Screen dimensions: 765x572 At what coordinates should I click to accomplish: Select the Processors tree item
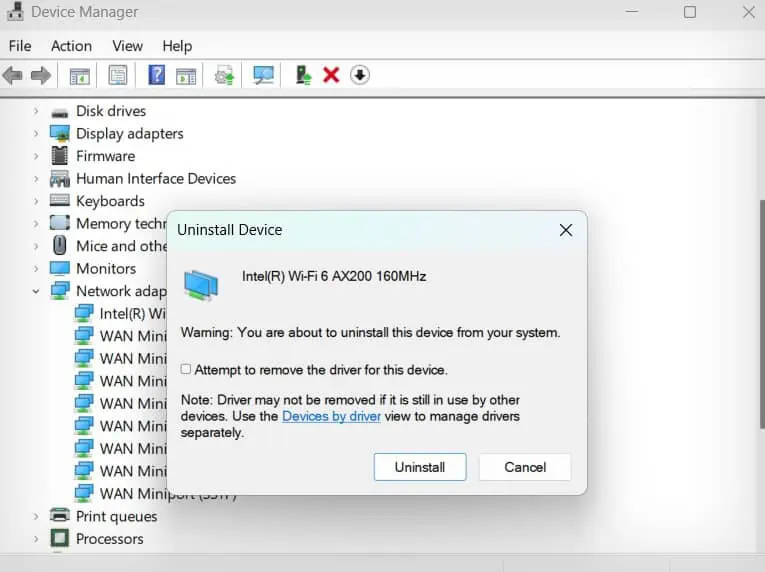(x=110, y=539)
